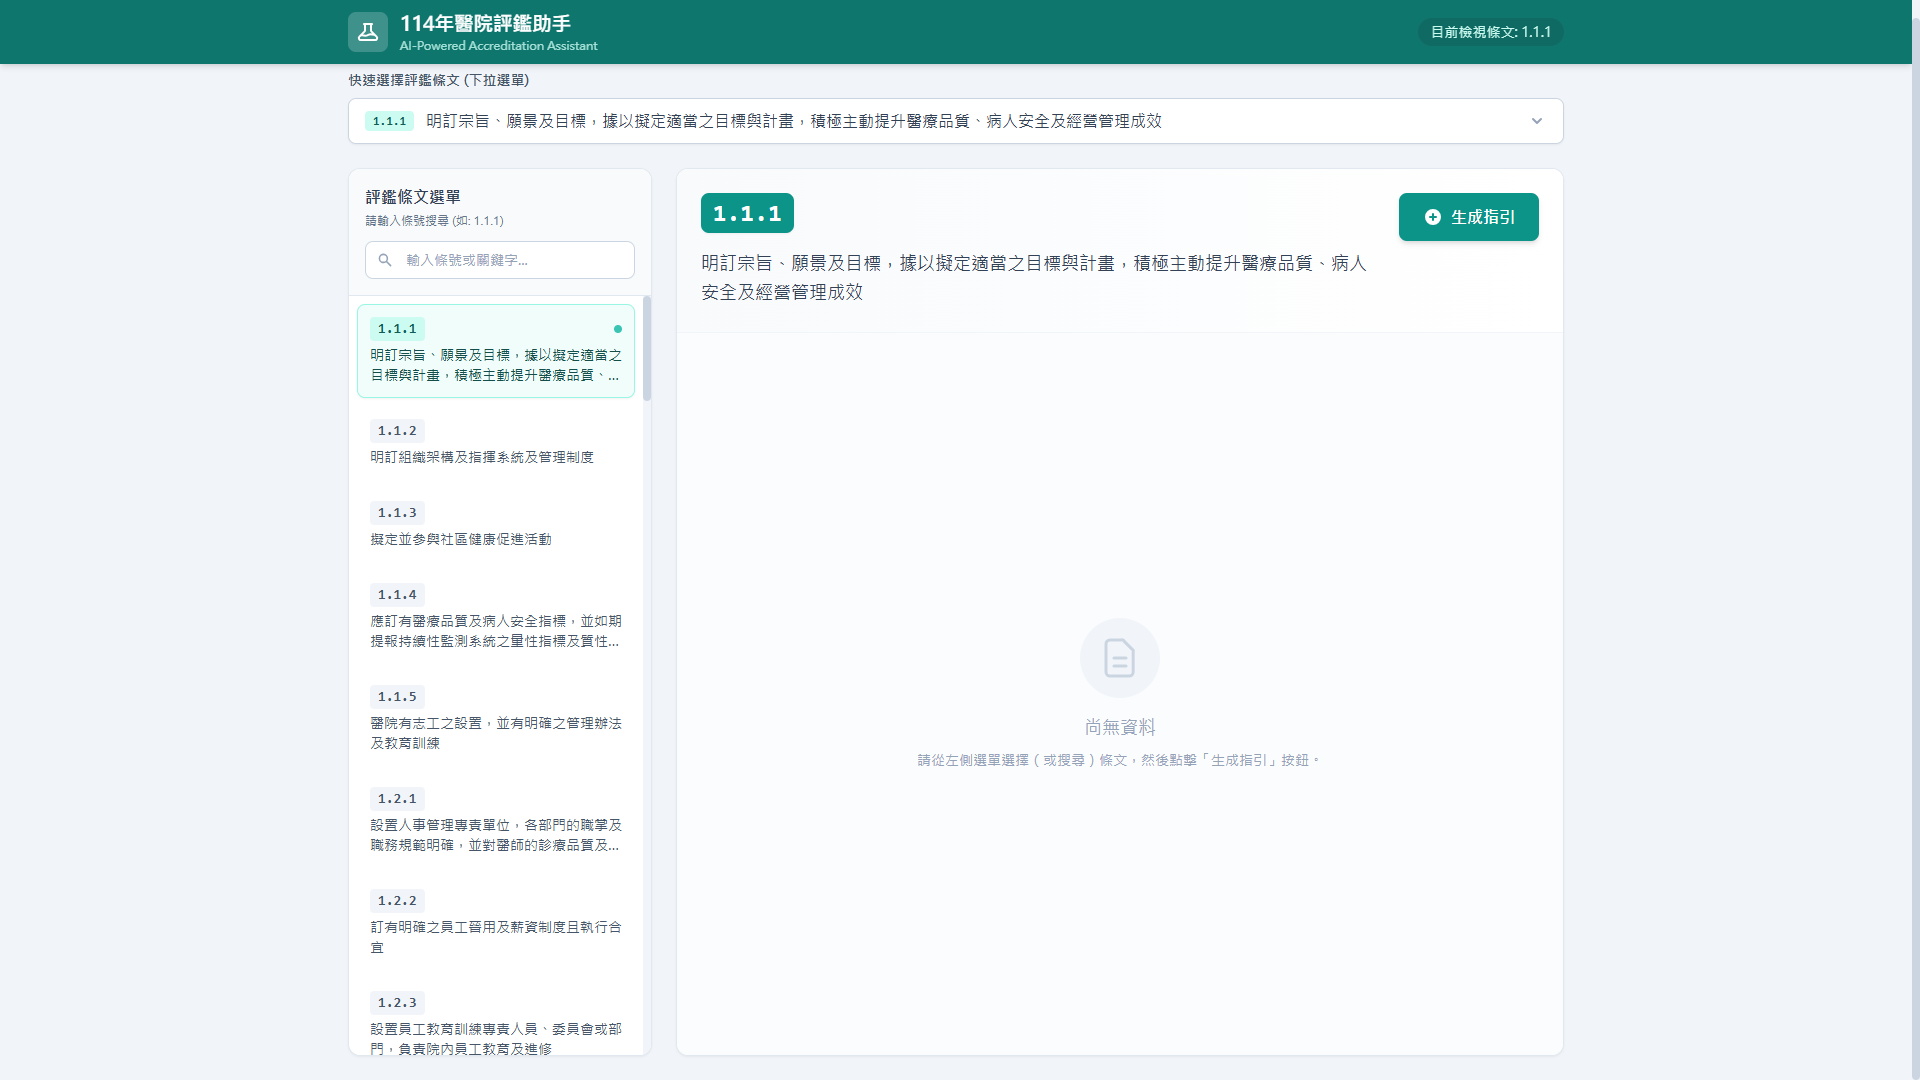The width and height of the screenshot is (1920, 1080).
Task: Choose clause 1.2.1 人事管理專責單位
Action: coord(495,822)
